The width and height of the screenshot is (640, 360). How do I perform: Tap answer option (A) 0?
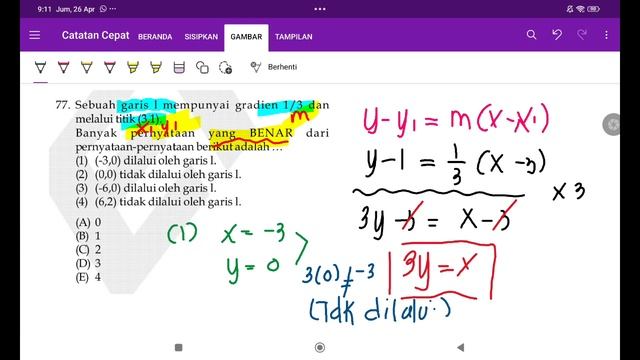click(88, 222)
